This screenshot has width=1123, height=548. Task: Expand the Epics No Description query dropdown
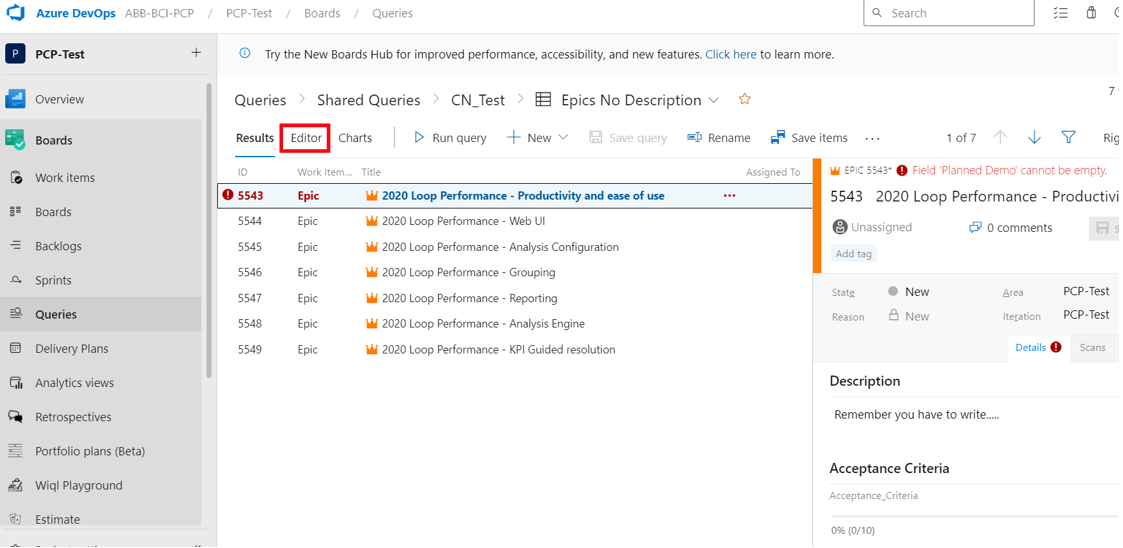point(713,100)
